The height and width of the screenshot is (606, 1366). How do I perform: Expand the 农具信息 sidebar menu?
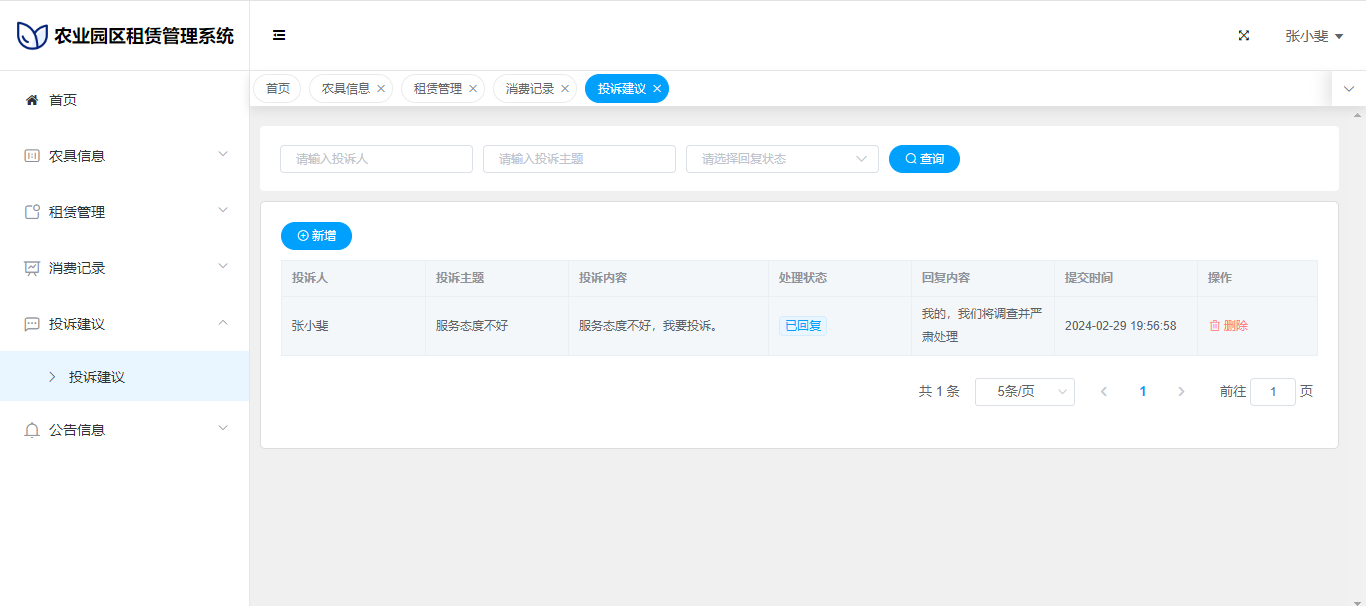coord(124,156)
